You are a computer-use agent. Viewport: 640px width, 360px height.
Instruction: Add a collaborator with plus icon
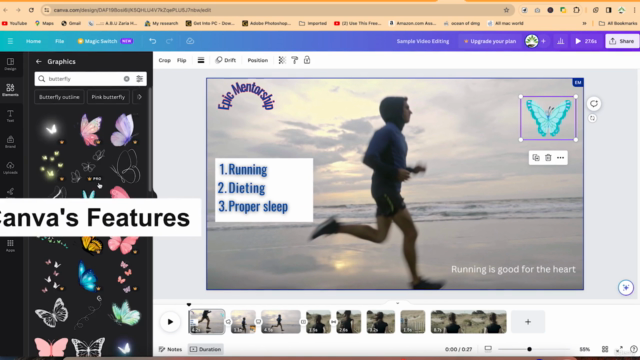pos(543,41)
